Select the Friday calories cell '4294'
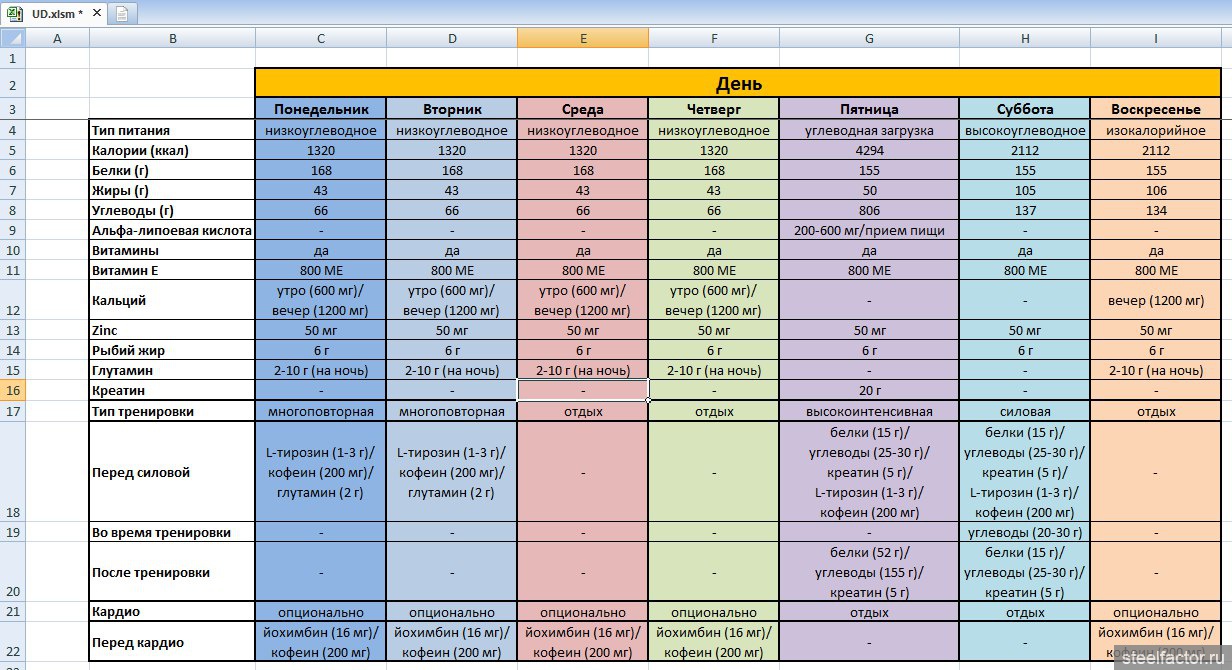Viewport: 1232px width, 670px height. click(869, 150)
